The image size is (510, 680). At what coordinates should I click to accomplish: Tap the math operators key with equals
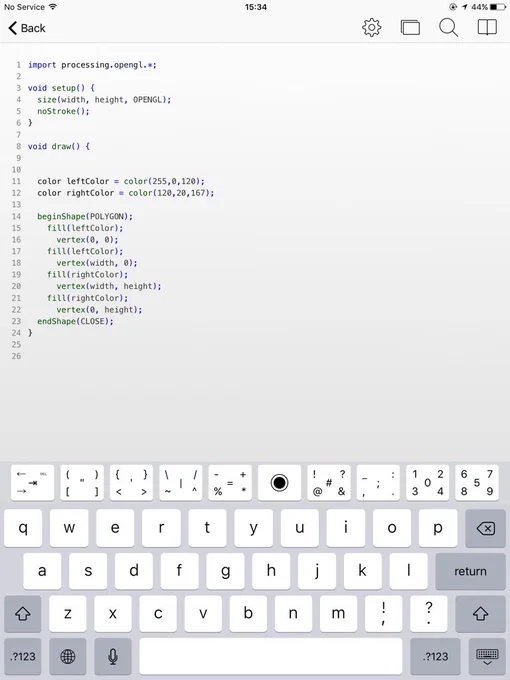pyautogui.click(x=230, y=483)
